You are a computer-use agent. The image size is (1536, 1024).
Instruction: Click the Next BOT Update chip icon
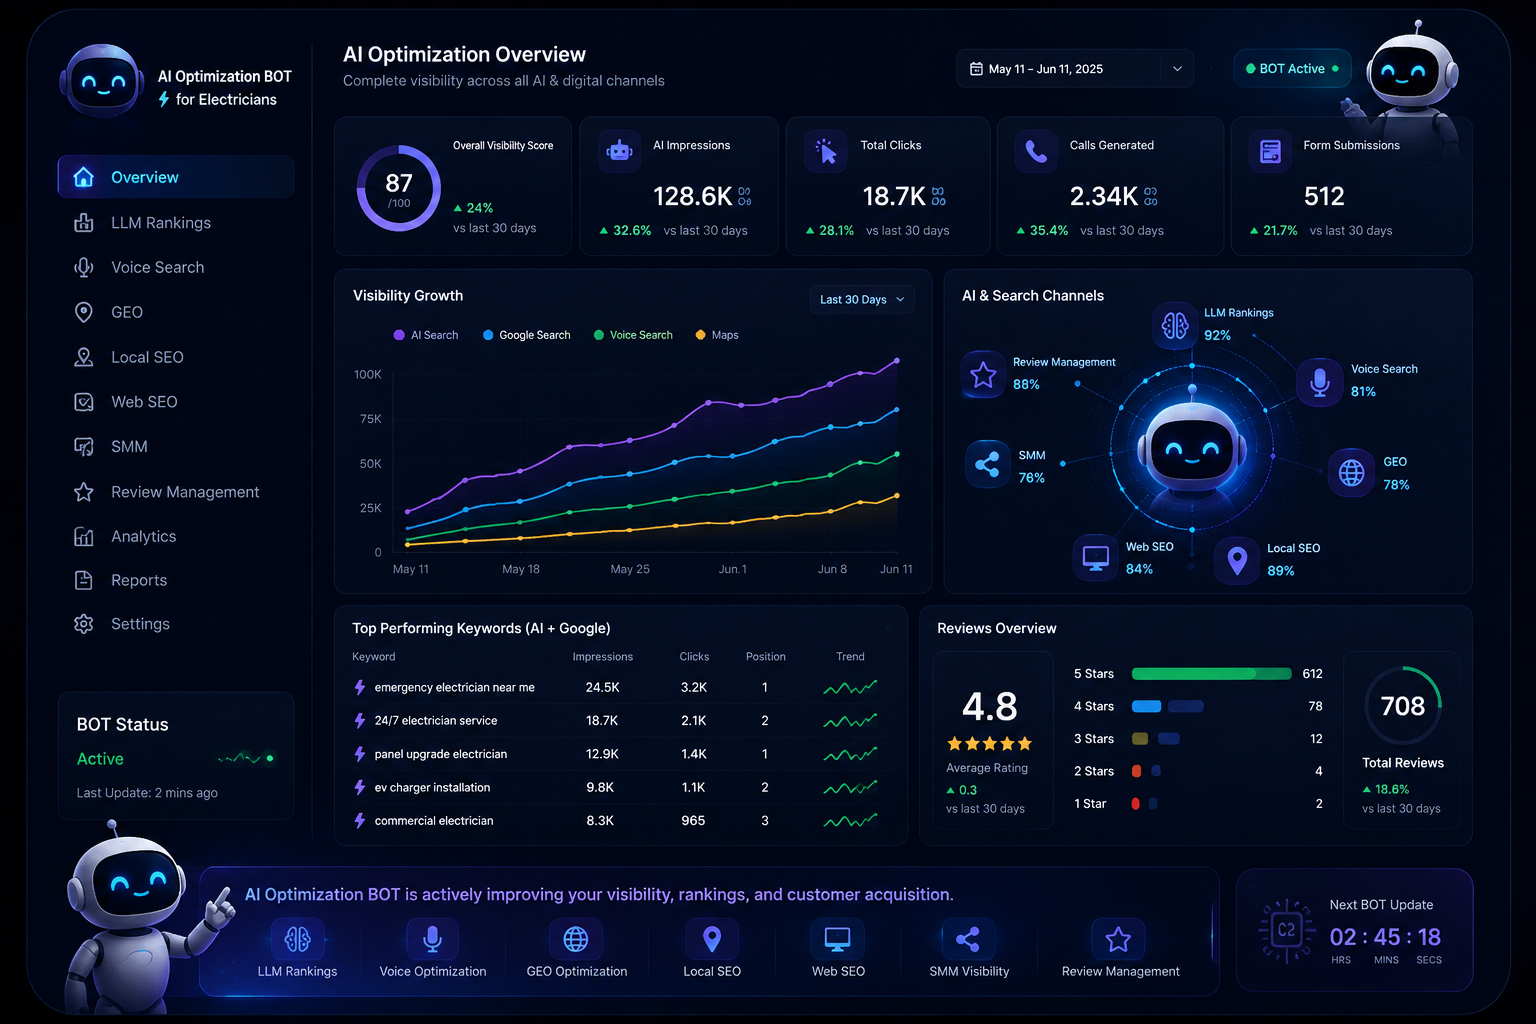pyautogui.click(x=1286, y=930)
